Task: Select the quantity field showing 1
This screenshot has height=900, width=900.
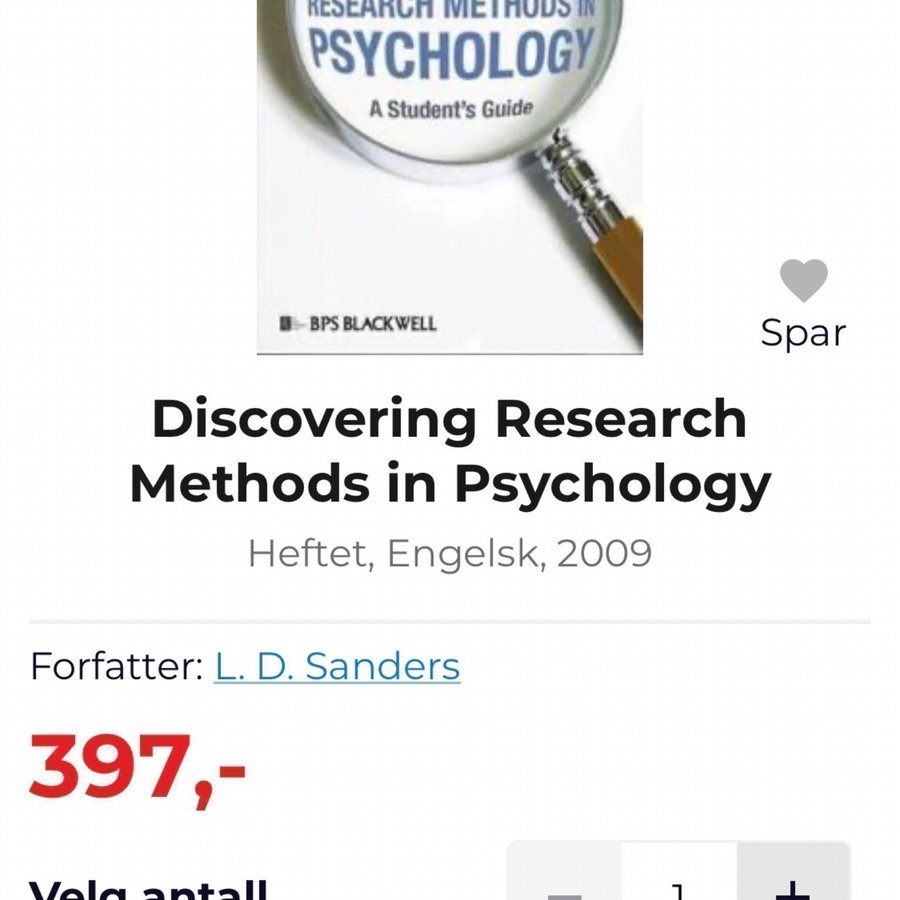Action: coord(679,879)
